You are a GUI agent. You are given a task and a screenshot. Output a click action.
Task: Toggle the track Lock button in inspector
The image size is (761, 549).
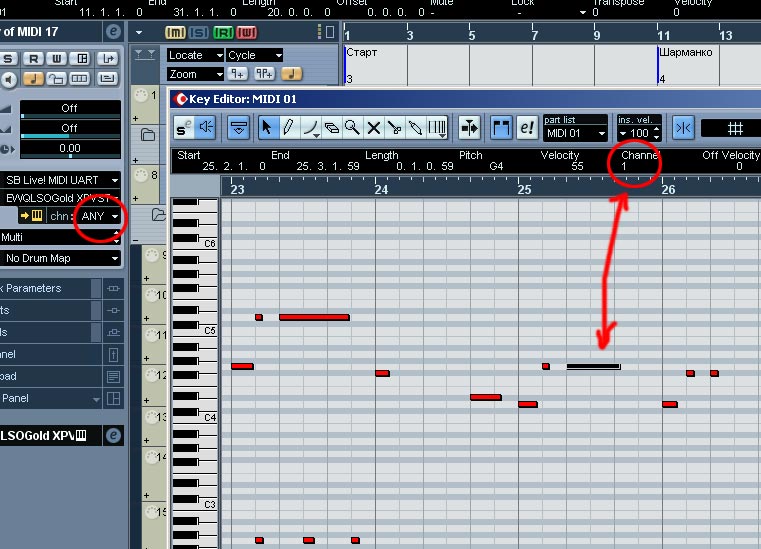(x=57, y=79)
